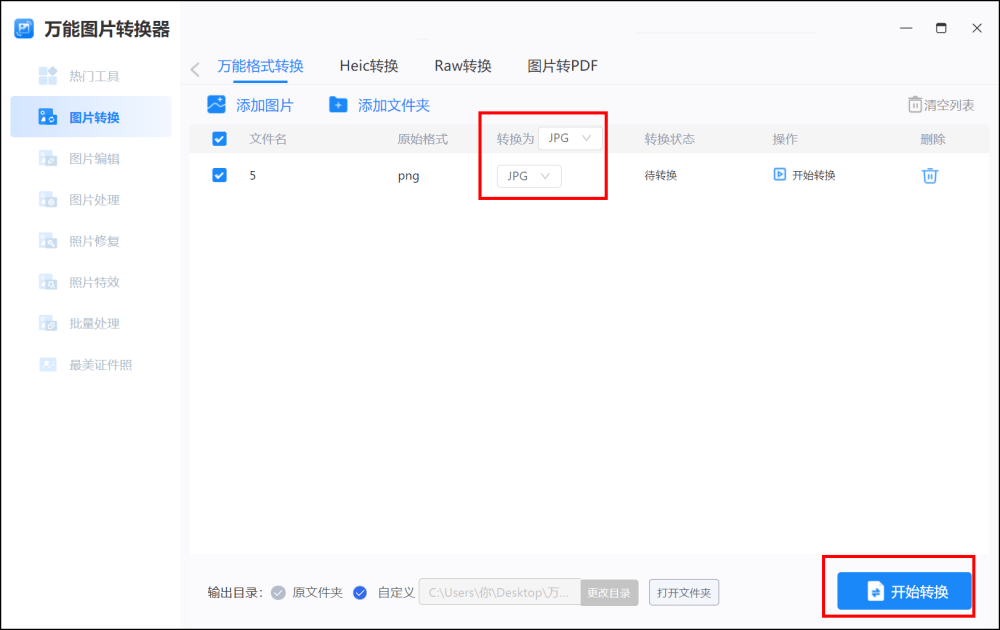Click the 原始格式 column header
Viewport: 1000px width, 630px height.
[422, 139]
